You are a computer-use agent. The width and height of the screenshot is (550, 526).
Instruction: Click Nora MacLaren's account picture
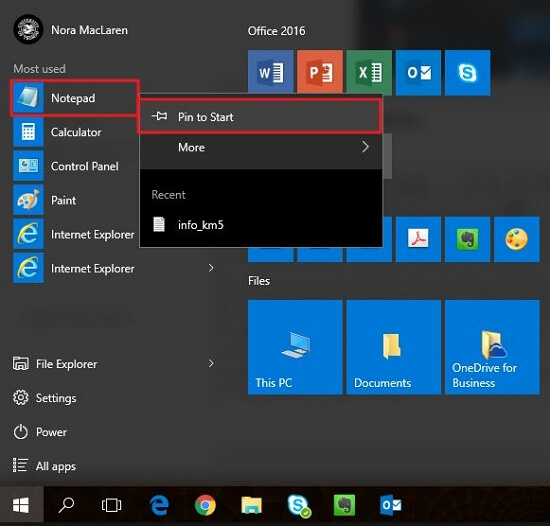28,29
